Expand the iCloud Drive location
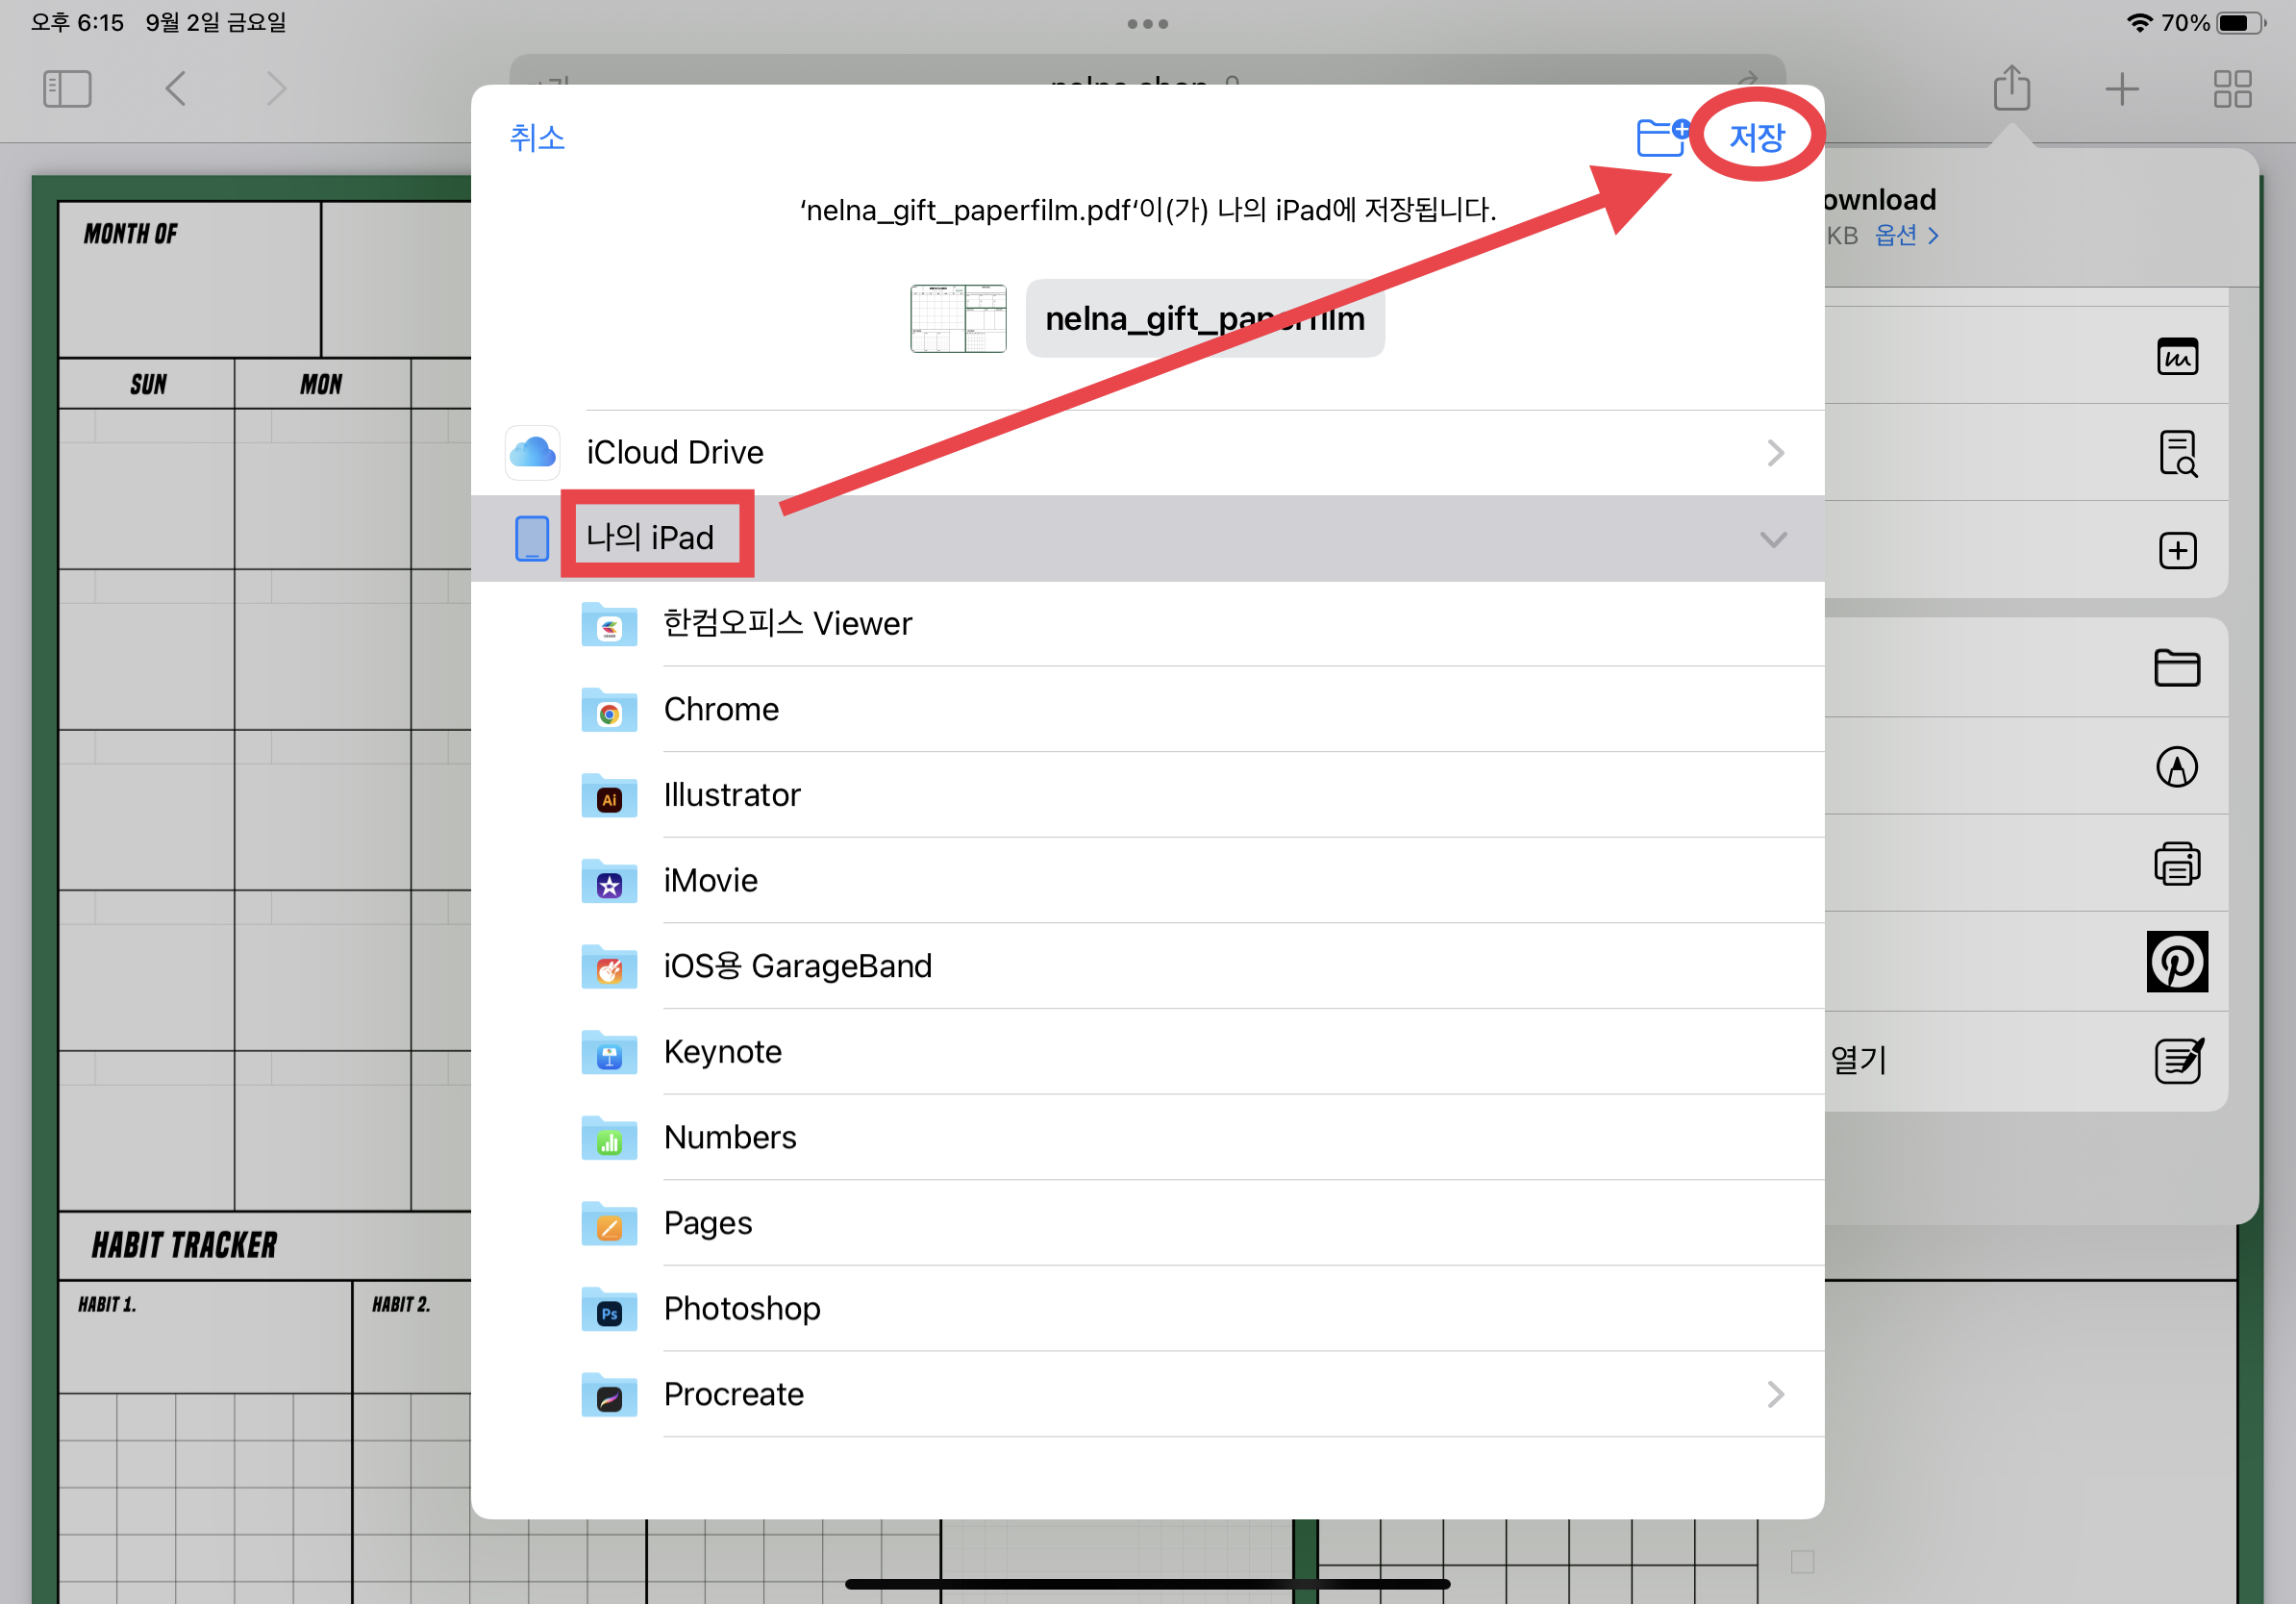This screenshot has width=2296, height=1604. point(1774,453)
